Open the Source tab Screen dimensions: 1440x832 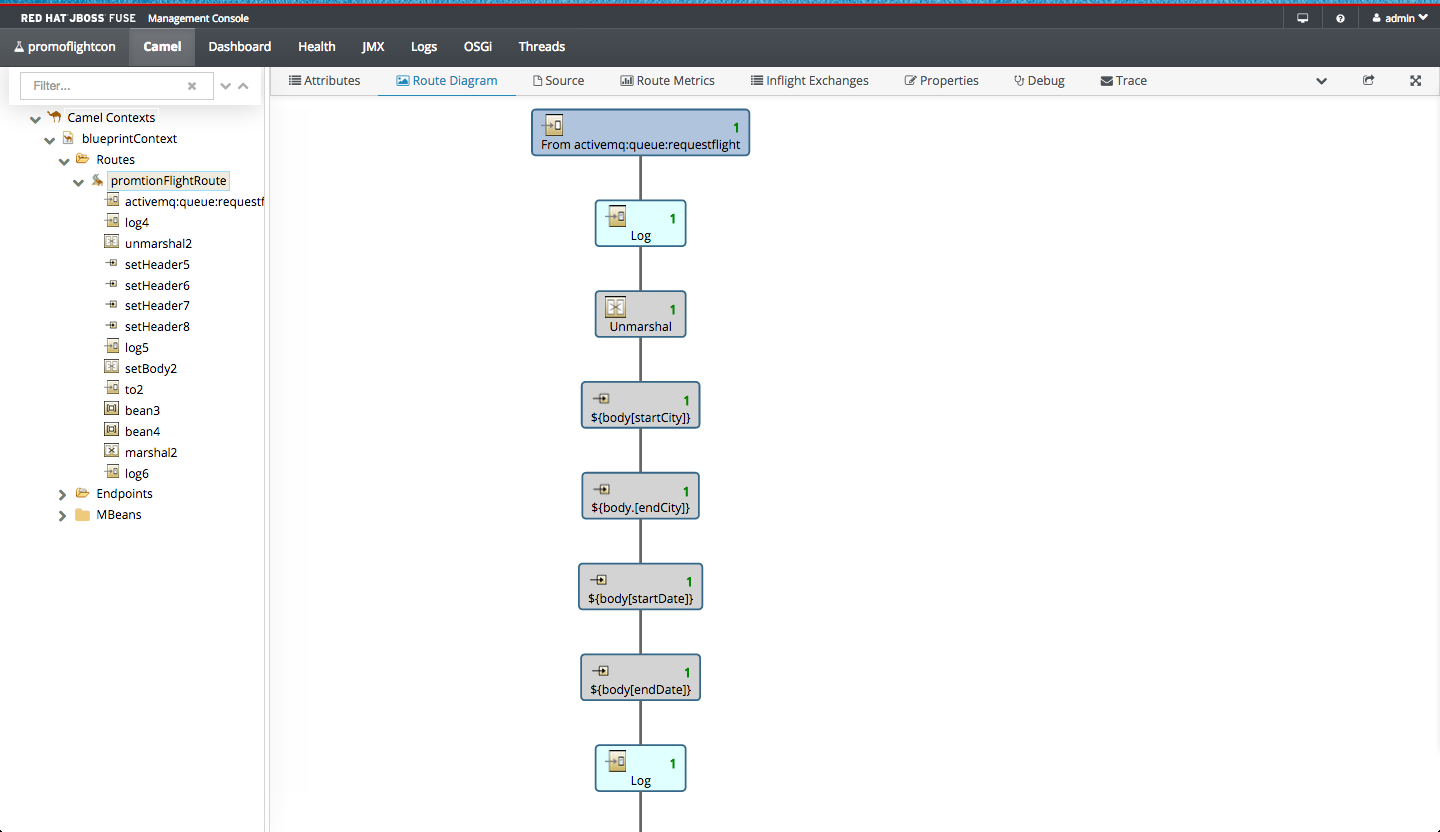pos(558,81)
